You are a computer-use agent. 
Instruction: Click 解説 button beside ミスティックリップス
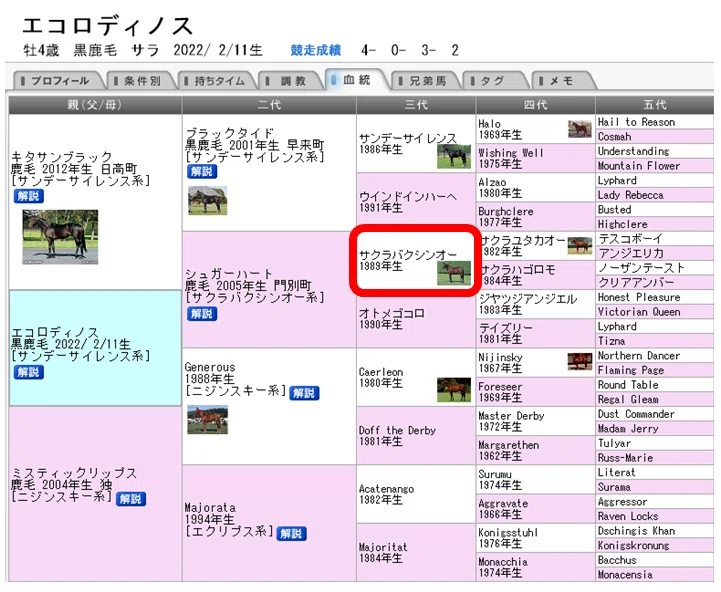[x=131, y=499]
